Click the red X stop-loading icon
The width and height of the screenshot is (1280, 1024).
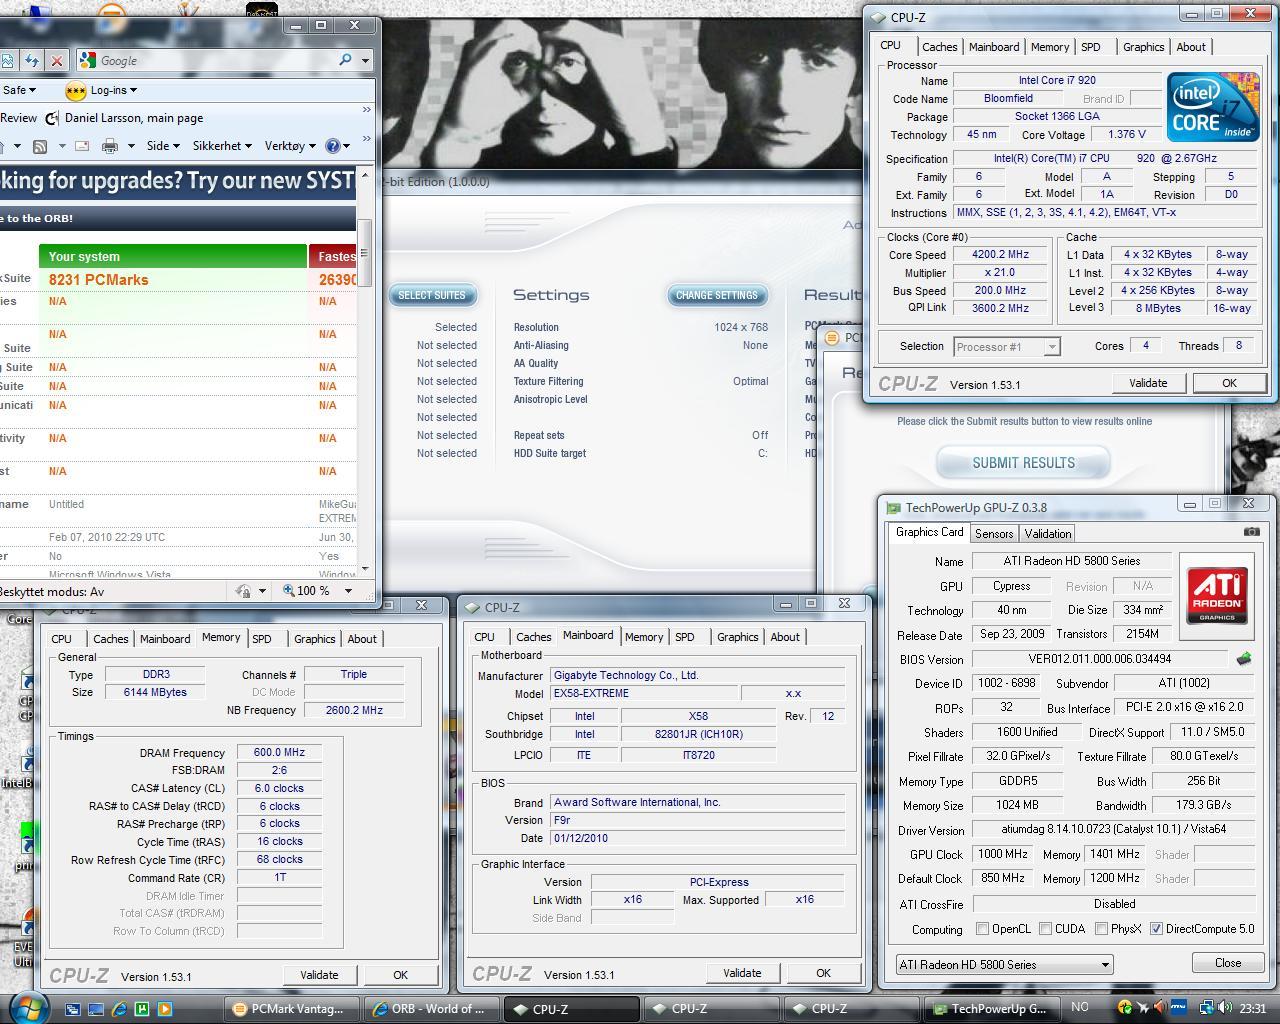(57, 61)
